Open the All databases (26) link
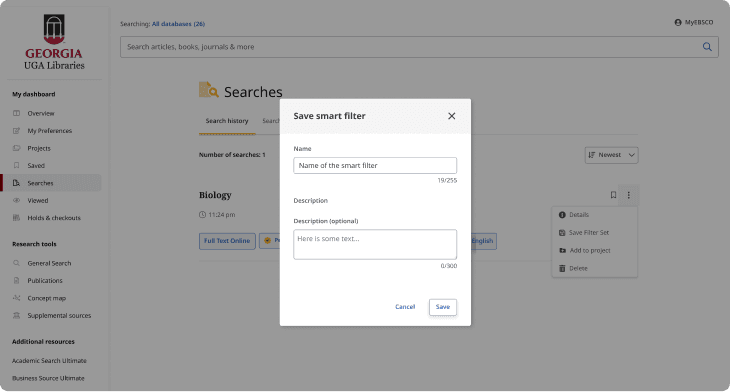 (x=178, y=24)
